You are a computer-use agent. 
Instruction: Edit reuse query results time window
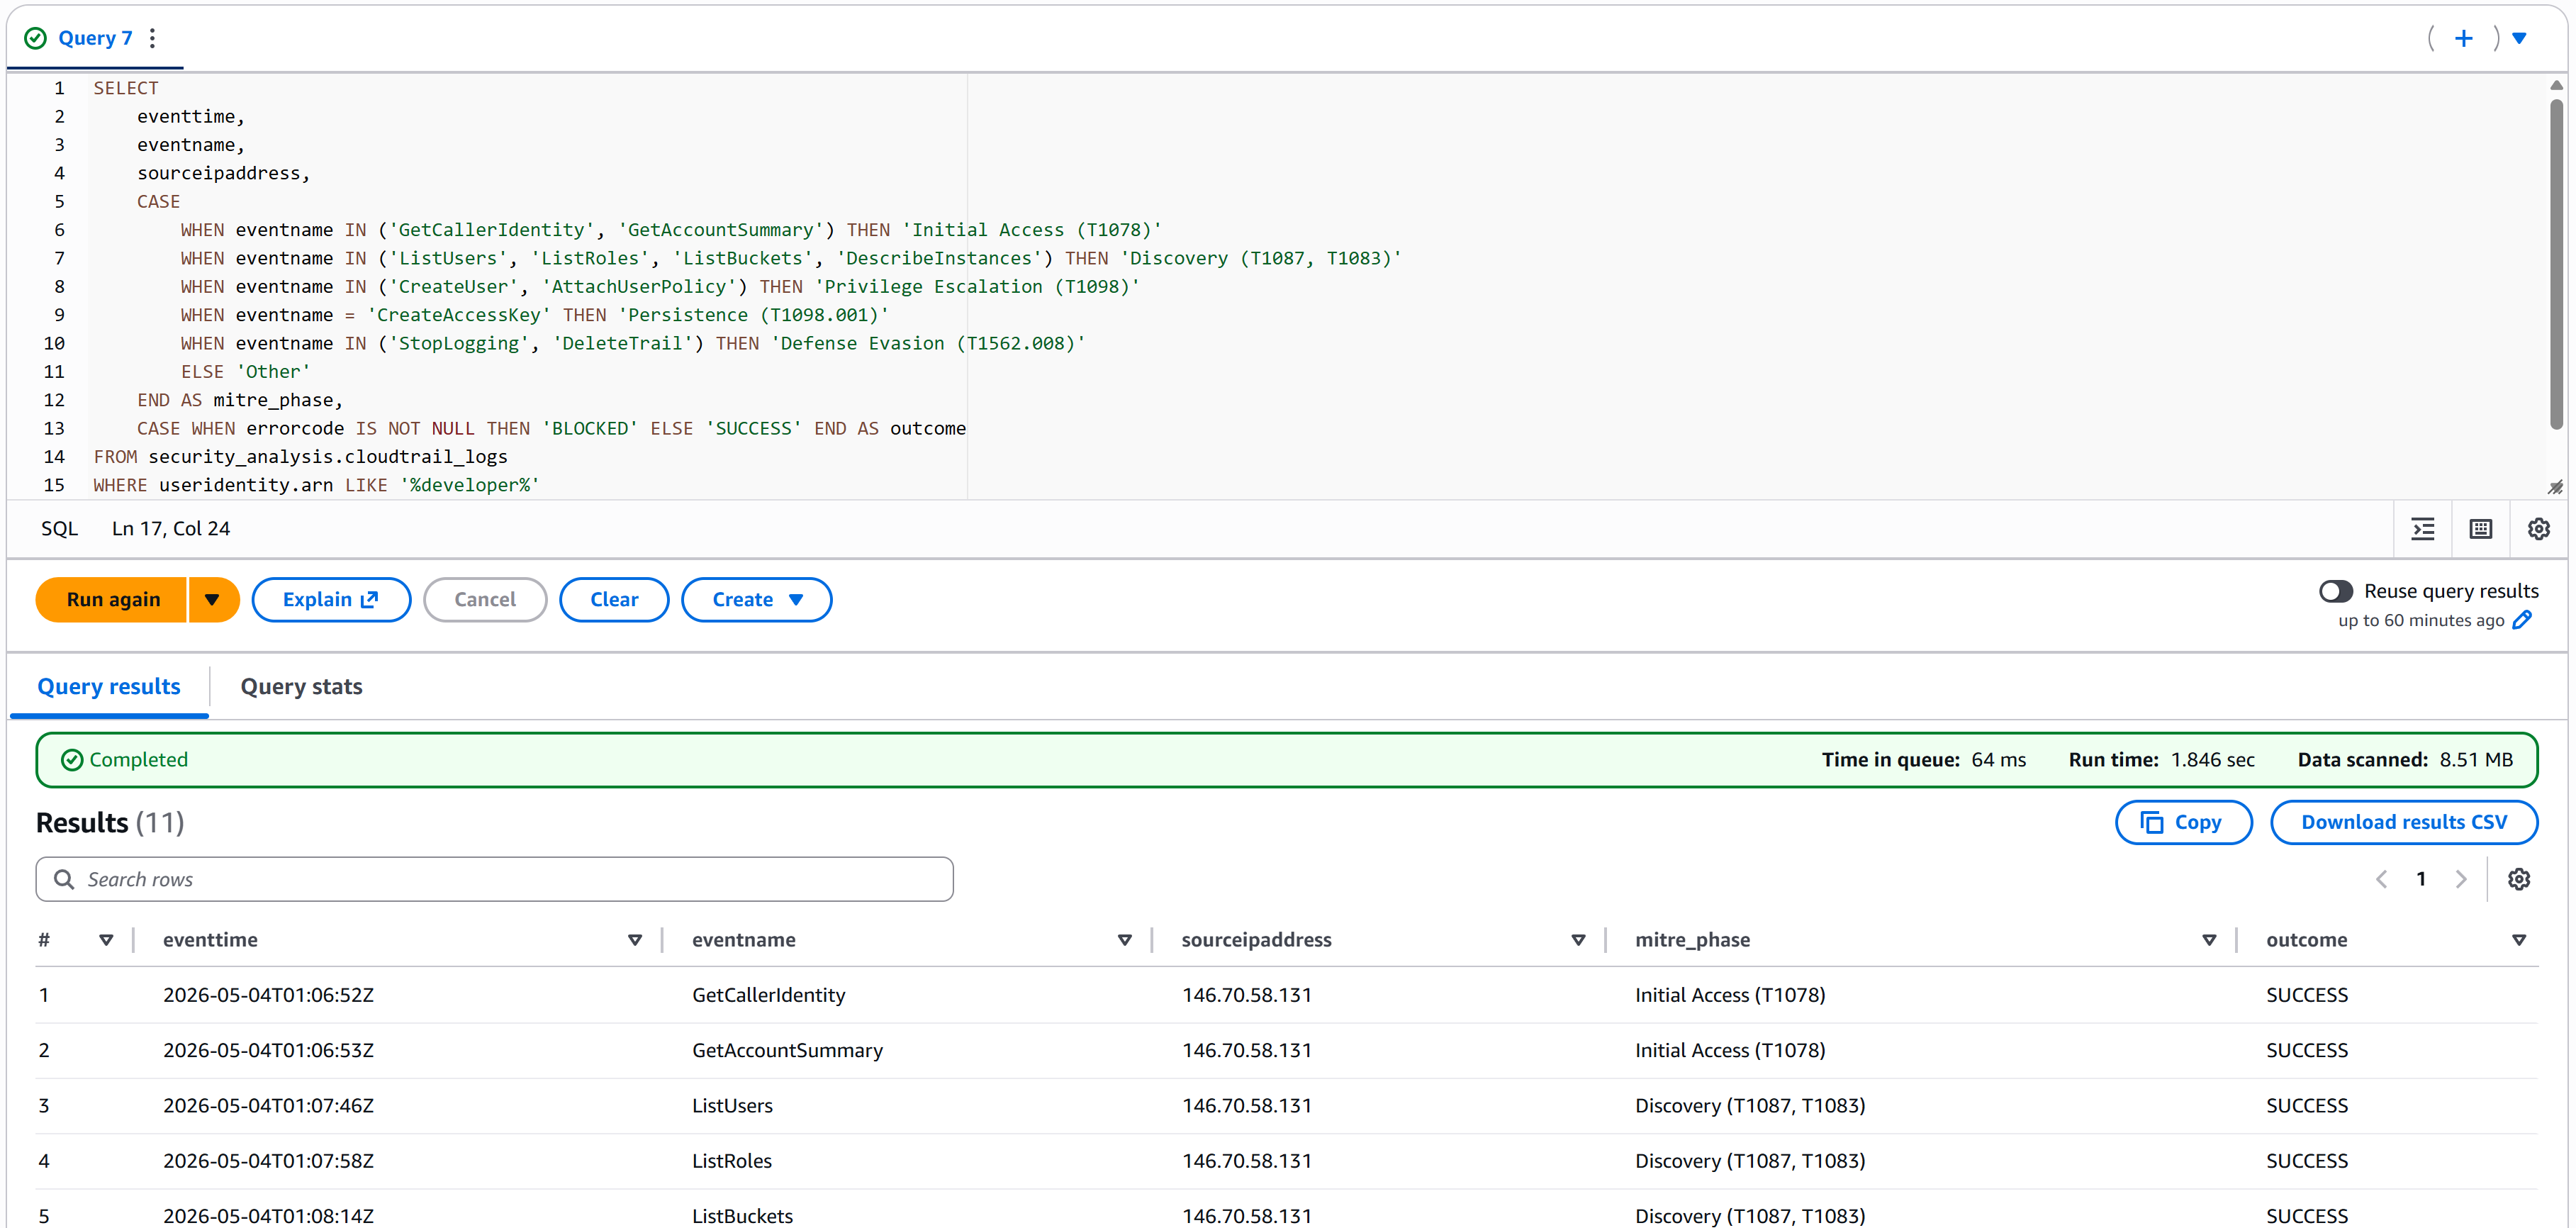[x=2522, y=620]
